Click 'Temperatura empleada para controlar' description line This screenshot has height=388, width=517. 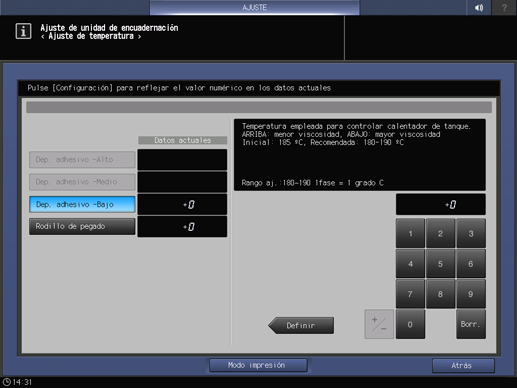[356, 126]
